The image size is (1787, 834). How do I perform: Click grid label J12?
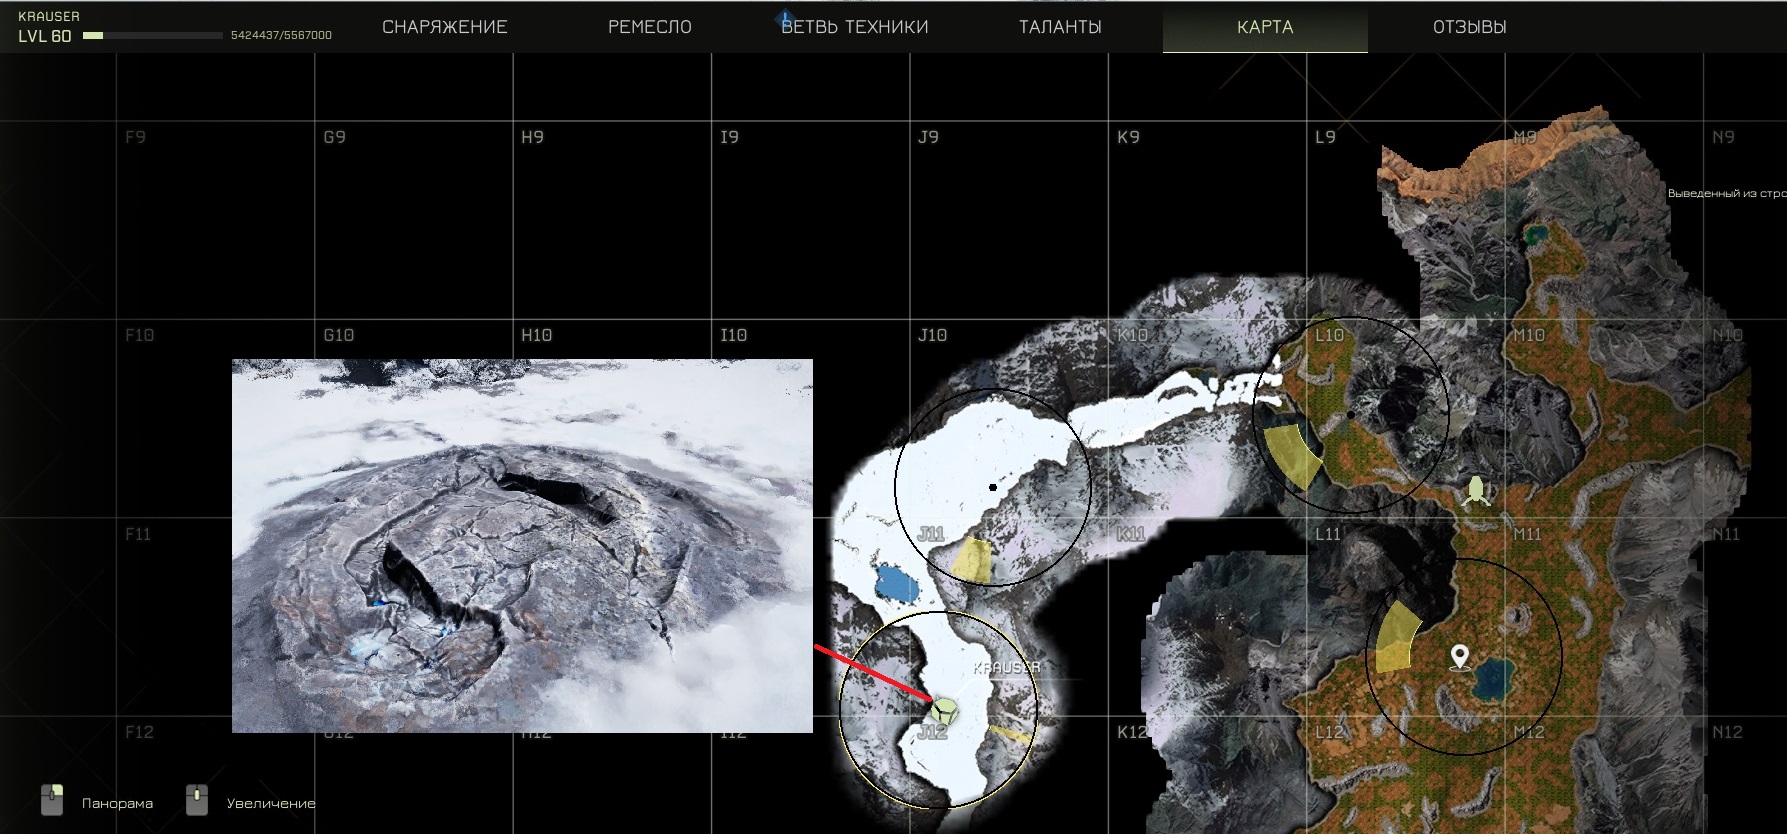[932, 732]
